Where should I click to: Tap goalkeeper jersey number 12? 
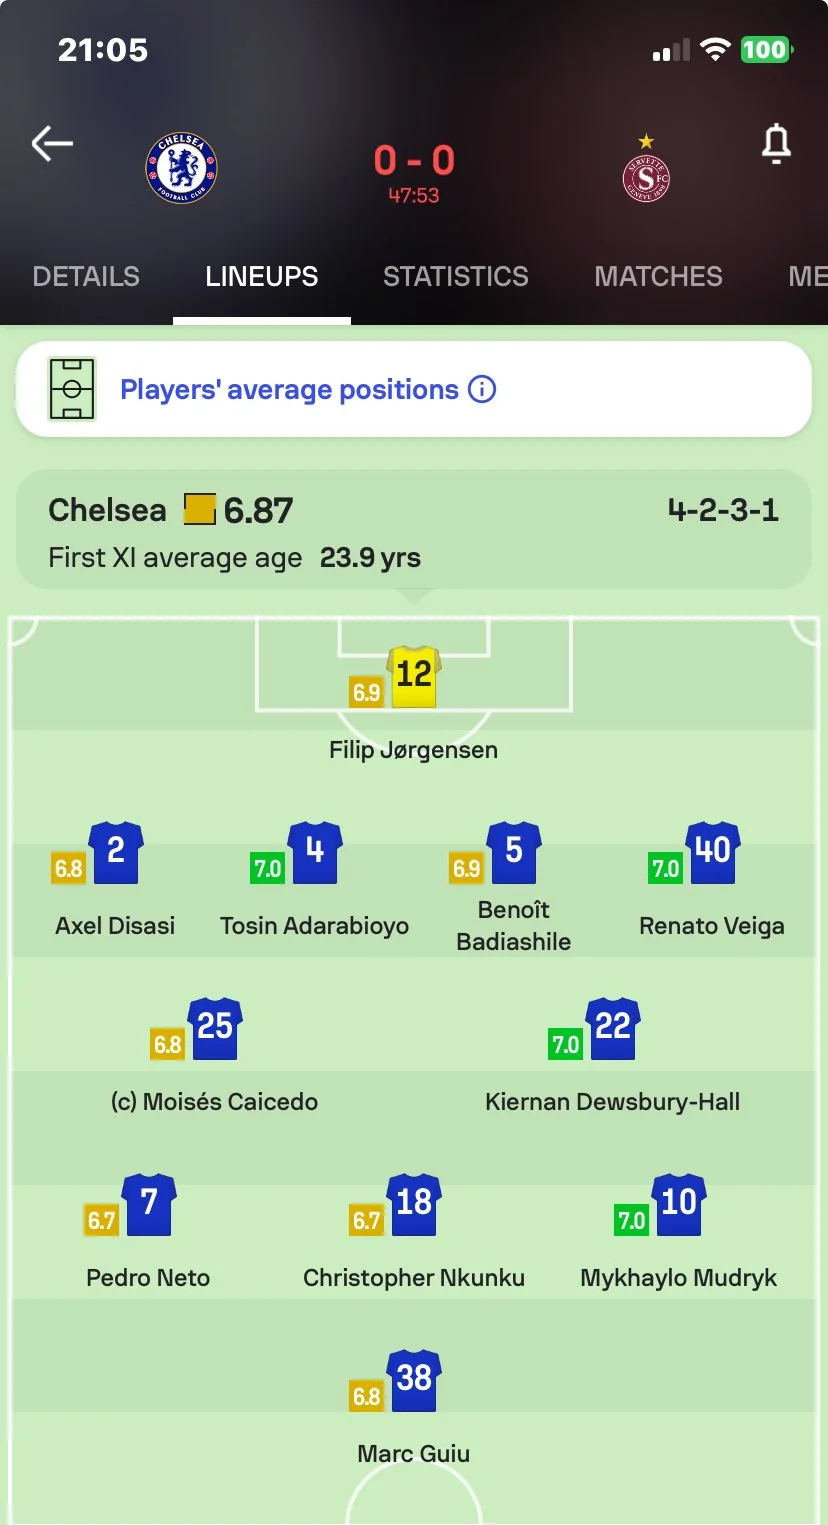414,676
